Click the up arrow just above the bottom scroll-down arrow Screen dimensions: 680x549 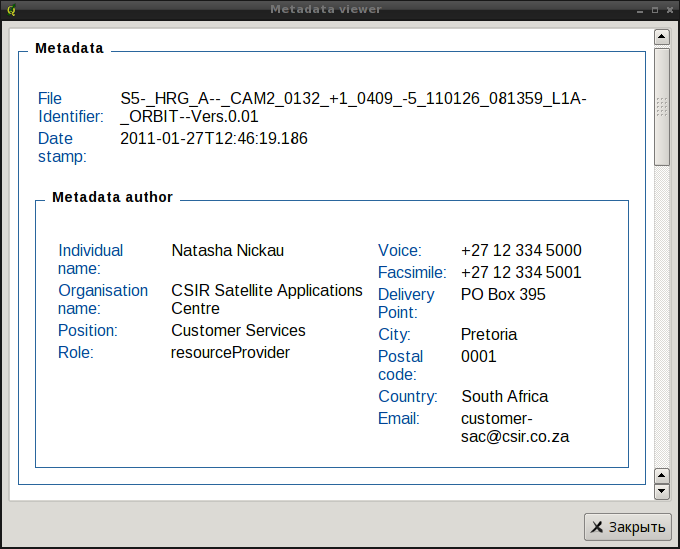[x=661, y=475]
